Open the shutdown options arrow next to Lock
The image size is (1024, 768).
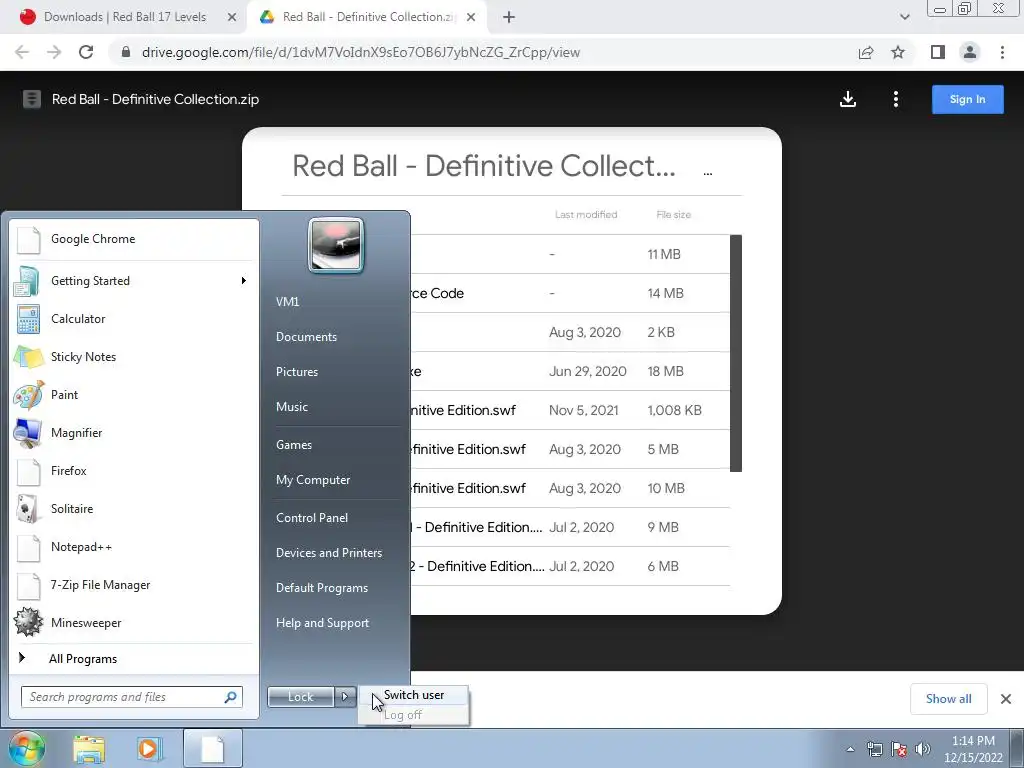pos(345,697)
